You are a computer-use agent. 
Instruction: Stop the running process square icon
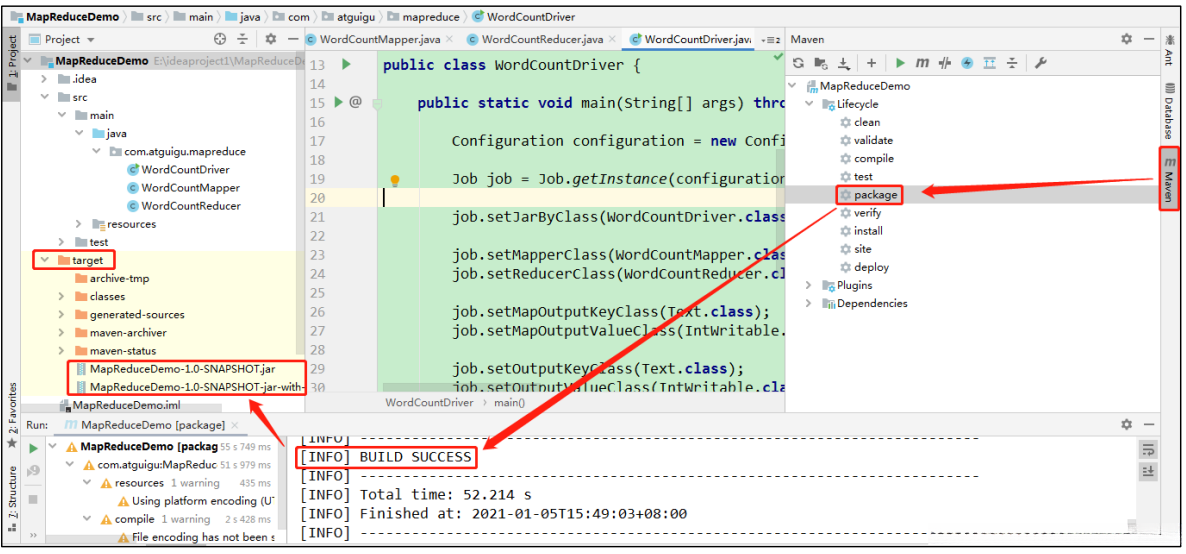33,499
